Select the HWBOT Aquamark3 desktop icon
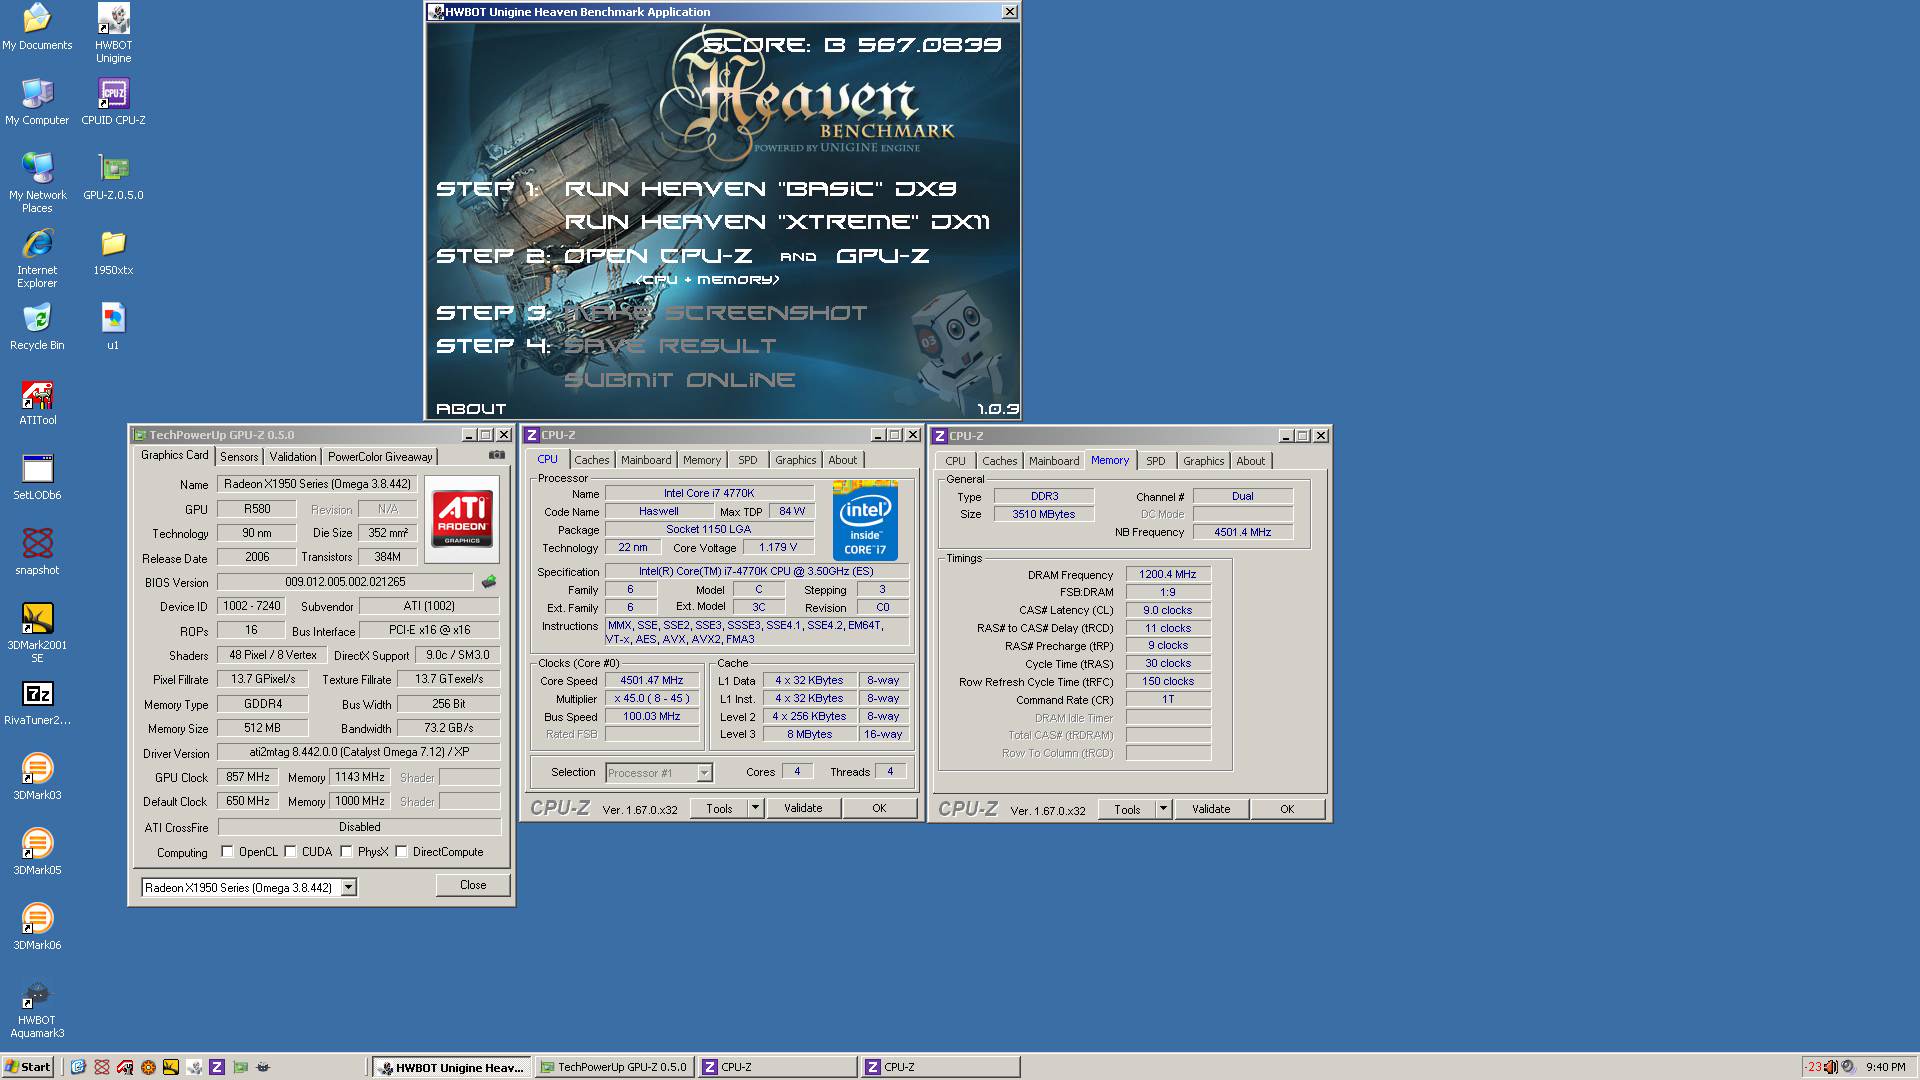The image size is (1920, 1080). (37, 1008)
